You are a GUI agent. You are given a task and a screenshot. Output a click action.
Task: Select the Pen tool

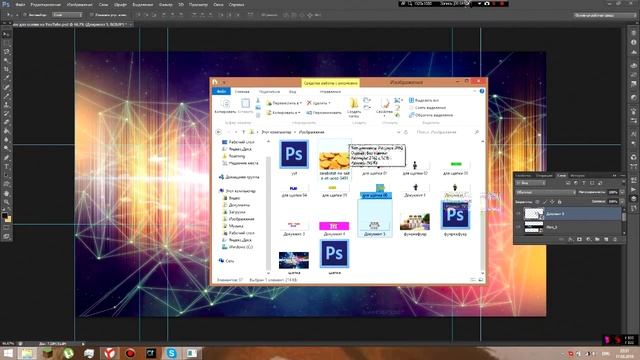[x=7, y=157]
